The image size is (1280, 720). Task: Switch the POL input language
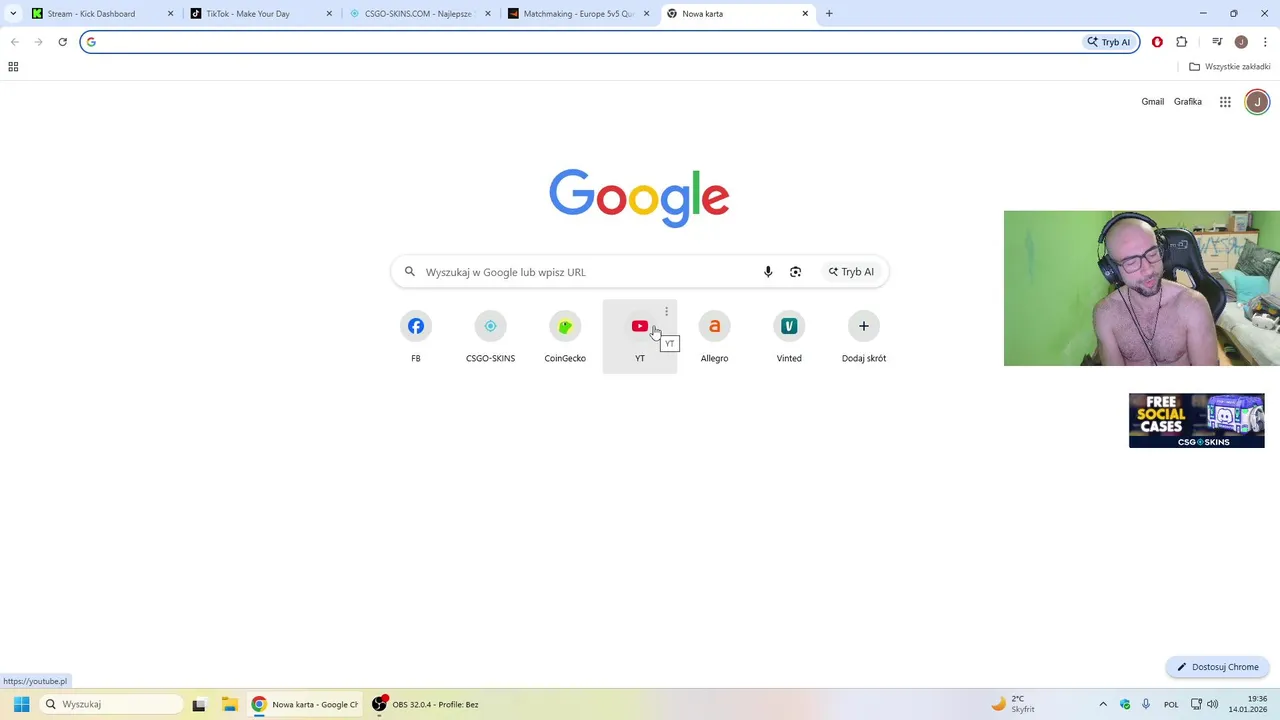[1171, 704]
